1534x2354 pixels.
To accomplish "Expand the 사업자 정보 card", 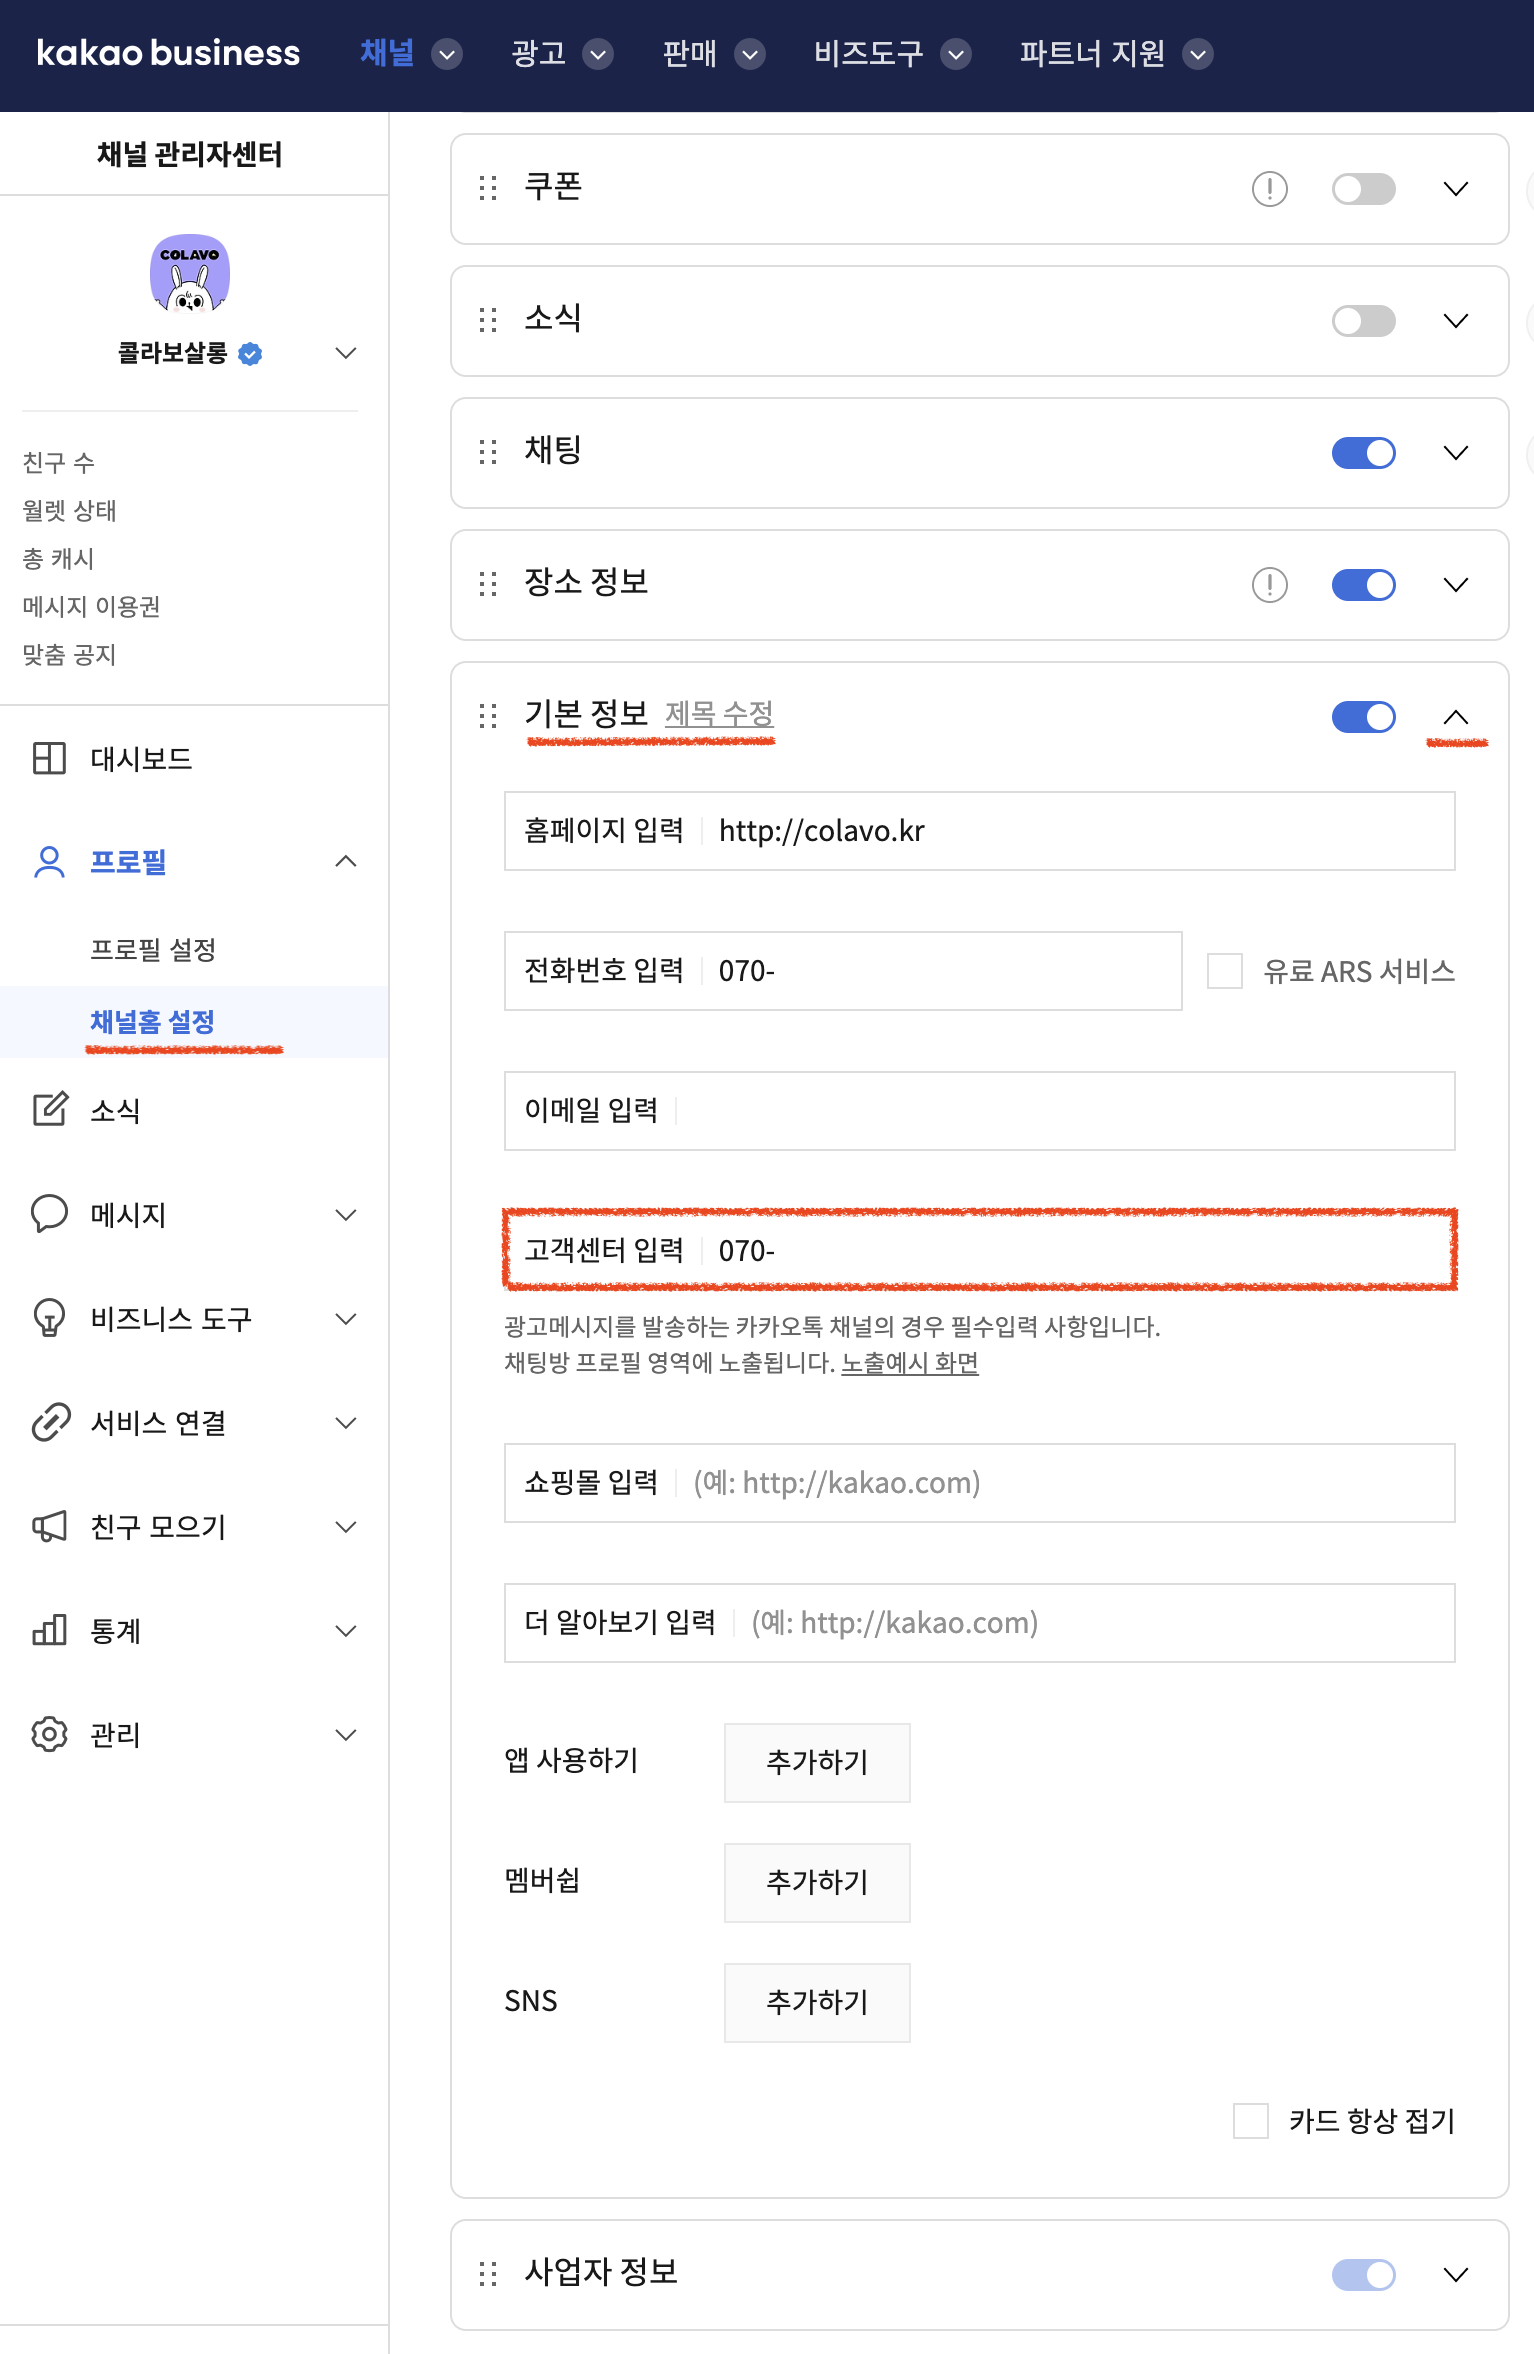I will 1455,2275.
